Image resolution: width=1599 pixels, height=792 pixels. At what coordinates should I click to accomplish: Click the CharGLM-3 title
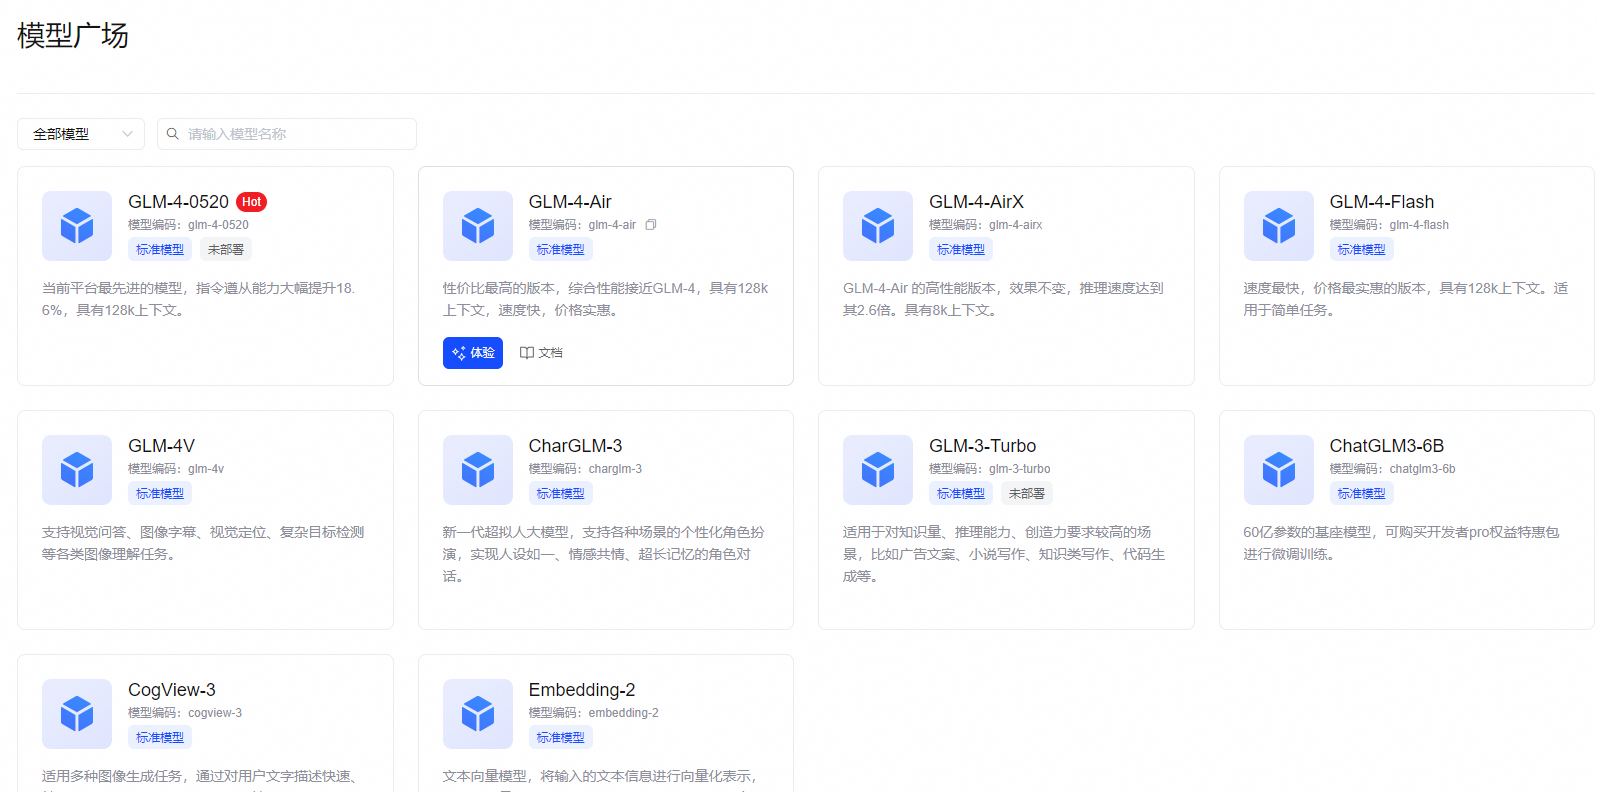pos(575,446)
